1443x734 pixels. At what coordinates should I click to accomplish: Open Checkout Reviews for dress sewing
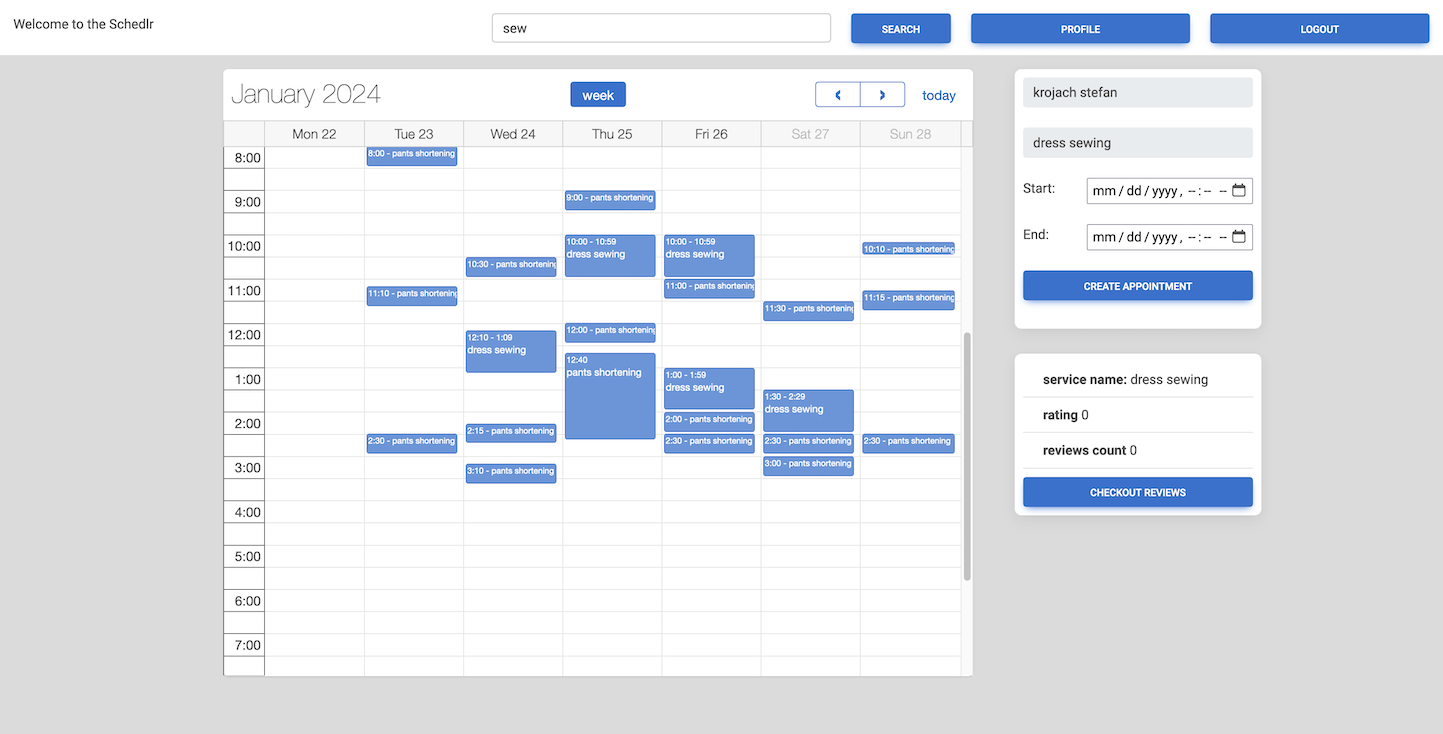tap(1137, 492)
